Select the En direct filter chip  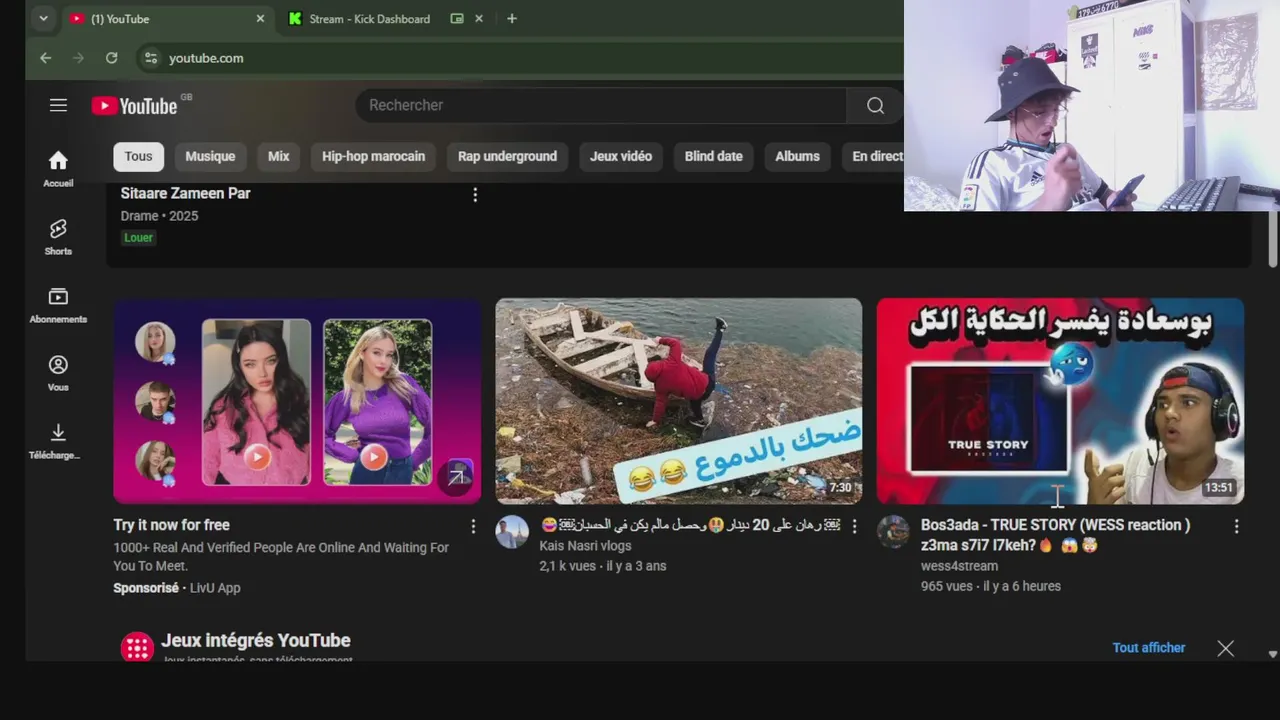(x=873, y=156)
